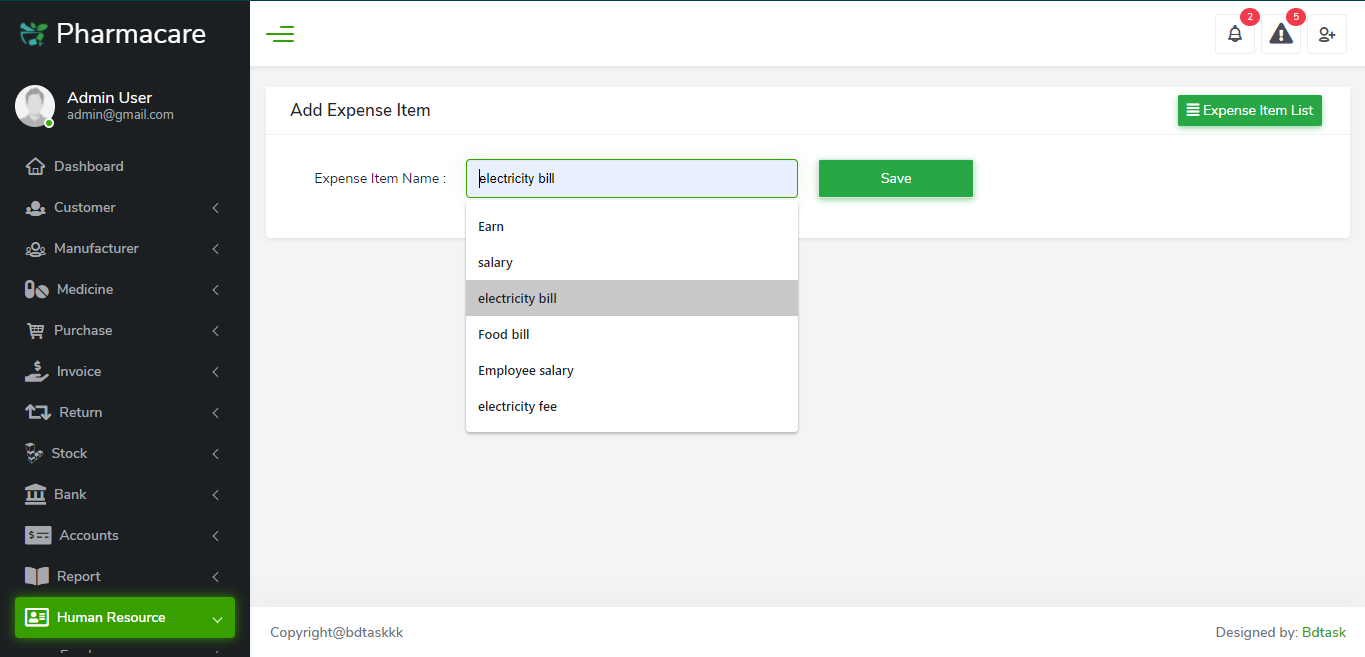Screen dimensions: 1365x657
Task: Toggle sidebar with the hamburger menu icon
Action: (280, 34)
